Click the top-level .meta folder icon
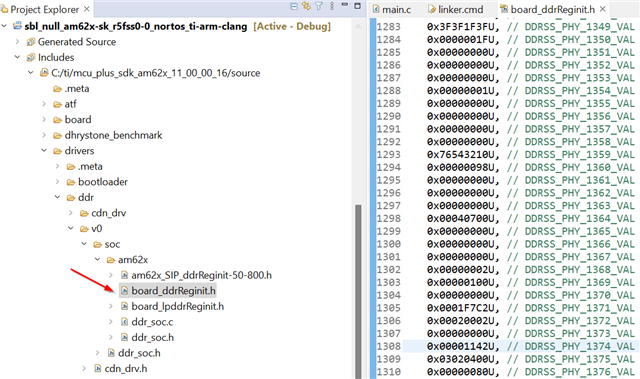 (x=57, y=89)
